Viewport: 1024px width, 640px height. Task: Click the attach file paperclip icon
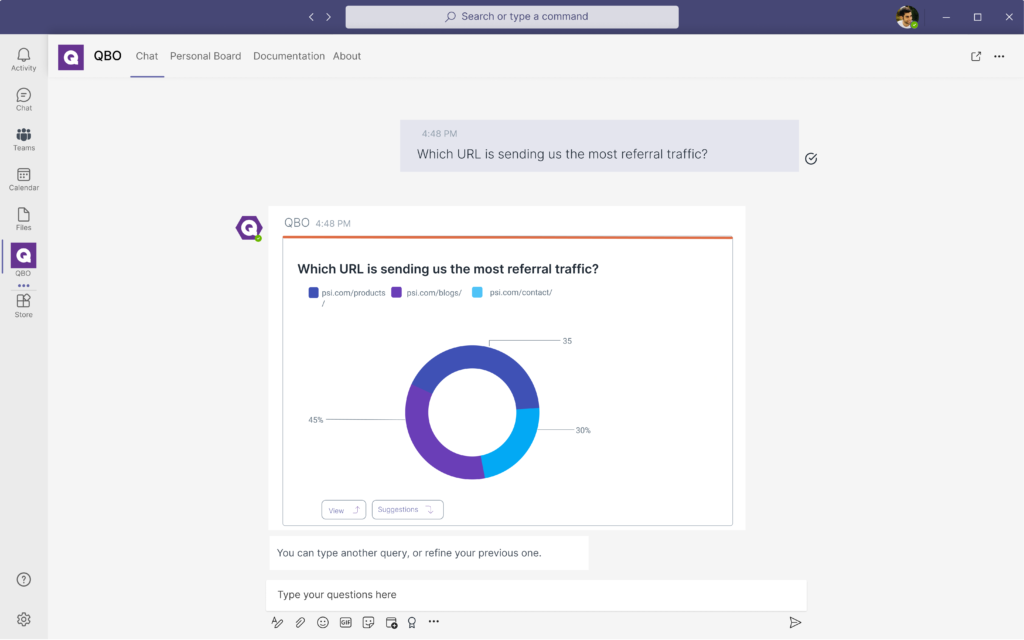[x=300, y=622]
